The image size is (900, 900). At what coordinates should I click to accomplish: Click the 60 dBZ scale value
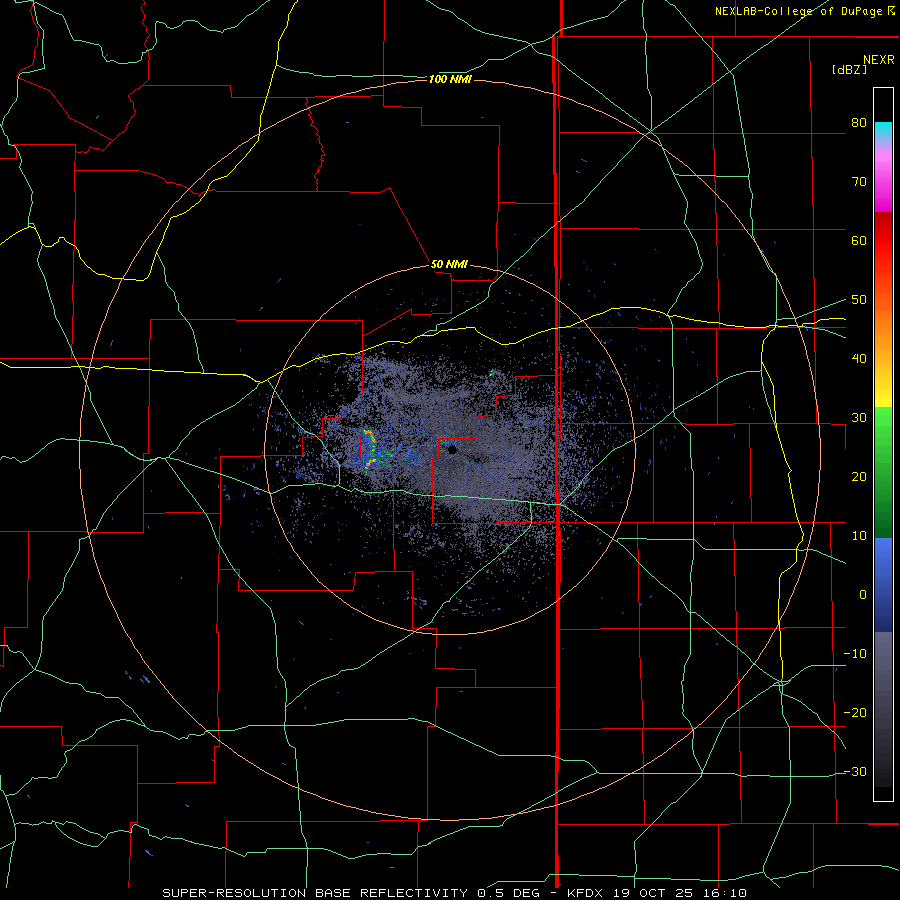859,241
